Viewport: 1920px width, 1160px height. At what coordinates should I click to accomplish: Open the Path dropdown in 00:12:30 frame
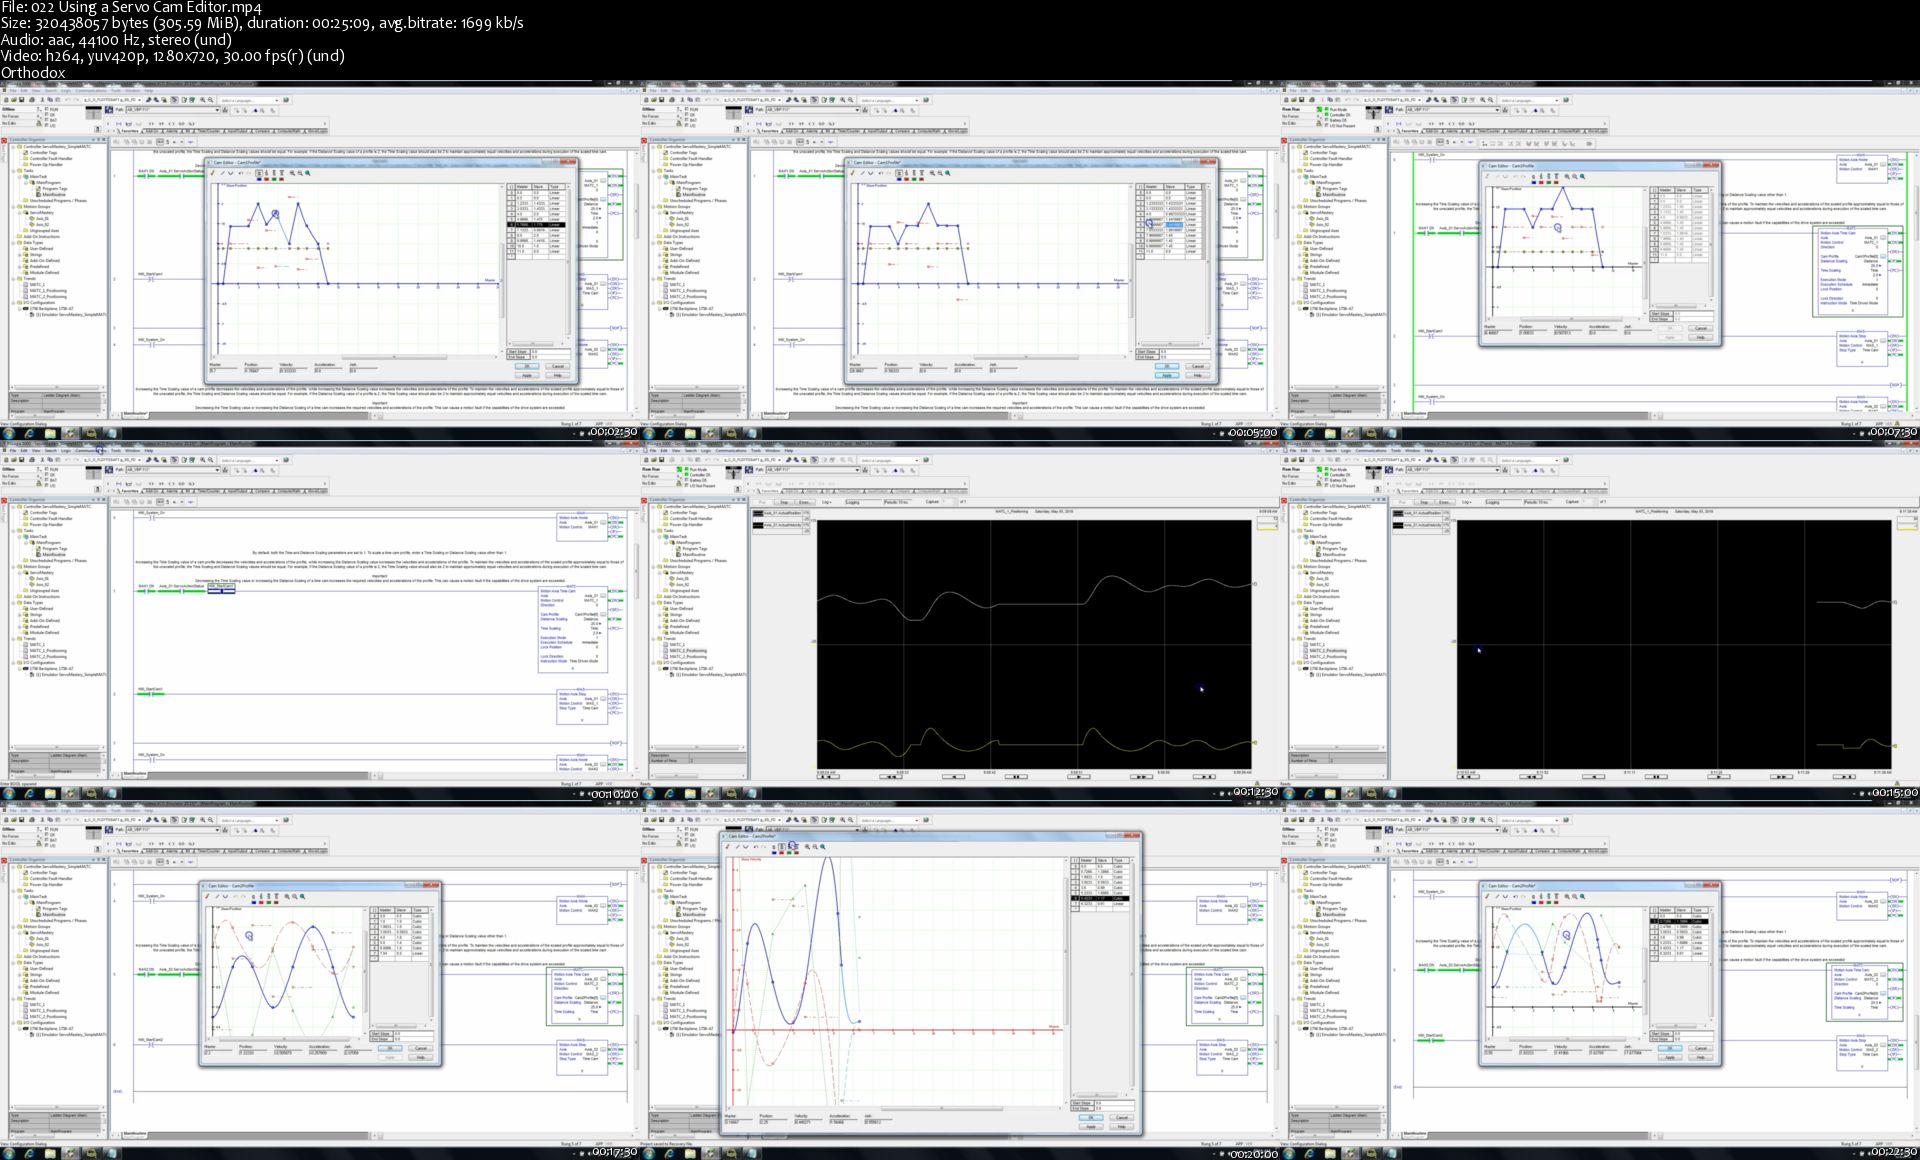(x=857, y=470)
